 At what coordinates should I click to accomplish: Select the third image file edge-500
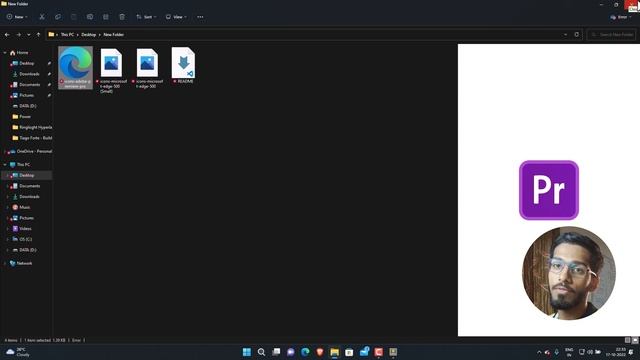click(147, 68)
